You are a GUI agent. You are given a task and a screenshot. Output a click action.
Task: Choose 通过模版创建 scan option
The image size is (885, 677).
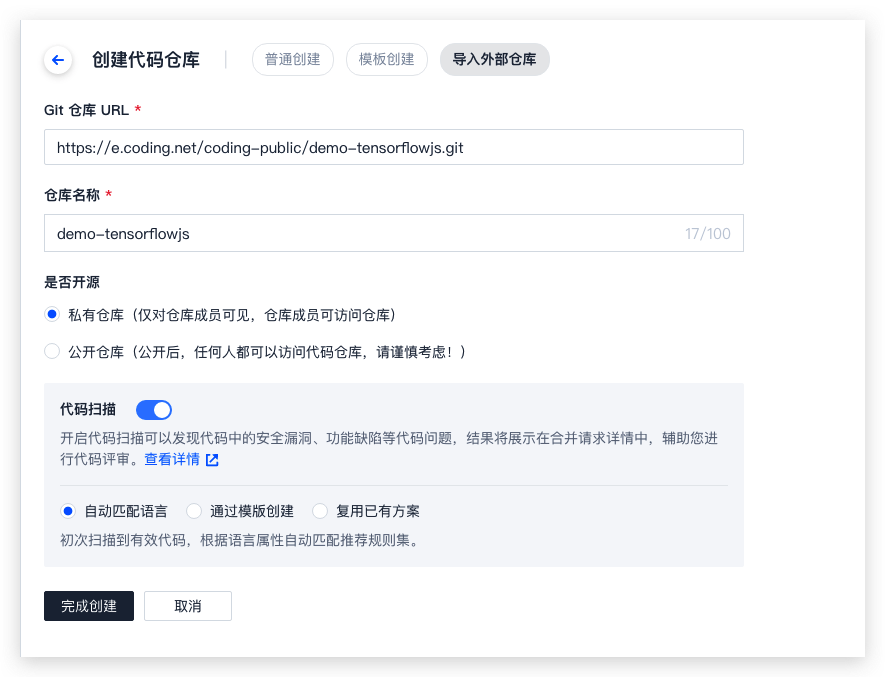[x=194, y=512]
